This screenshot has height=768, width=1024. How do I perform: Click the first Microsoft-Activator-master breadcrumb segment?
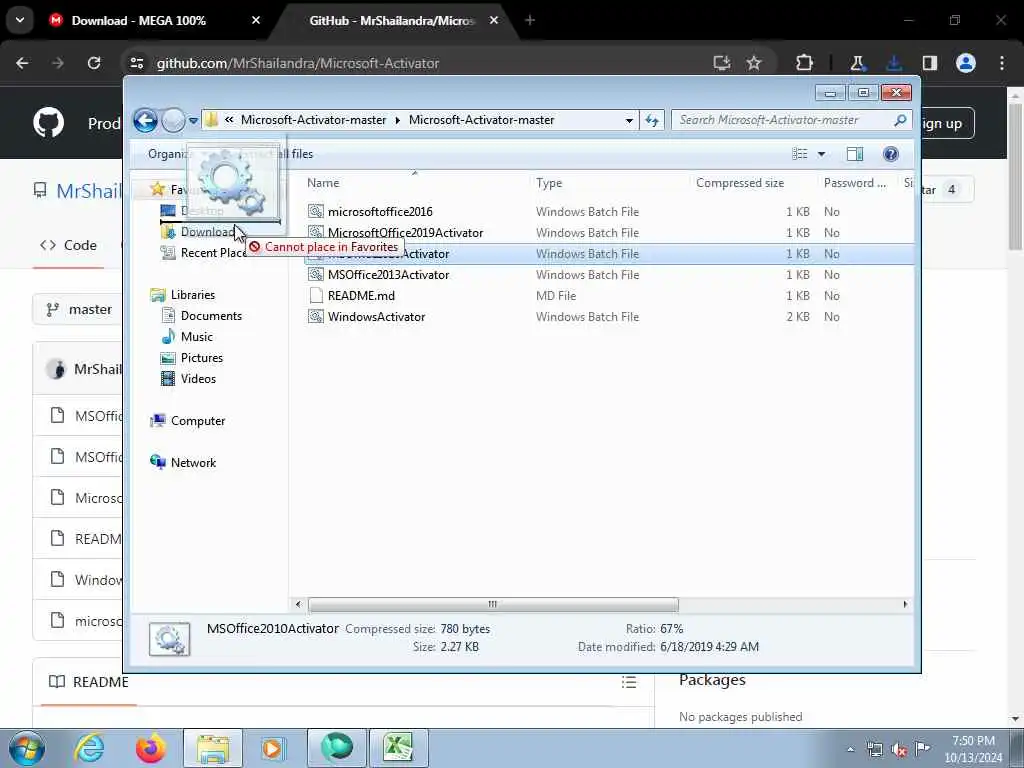pyautogui.click(x=313, y=120)
